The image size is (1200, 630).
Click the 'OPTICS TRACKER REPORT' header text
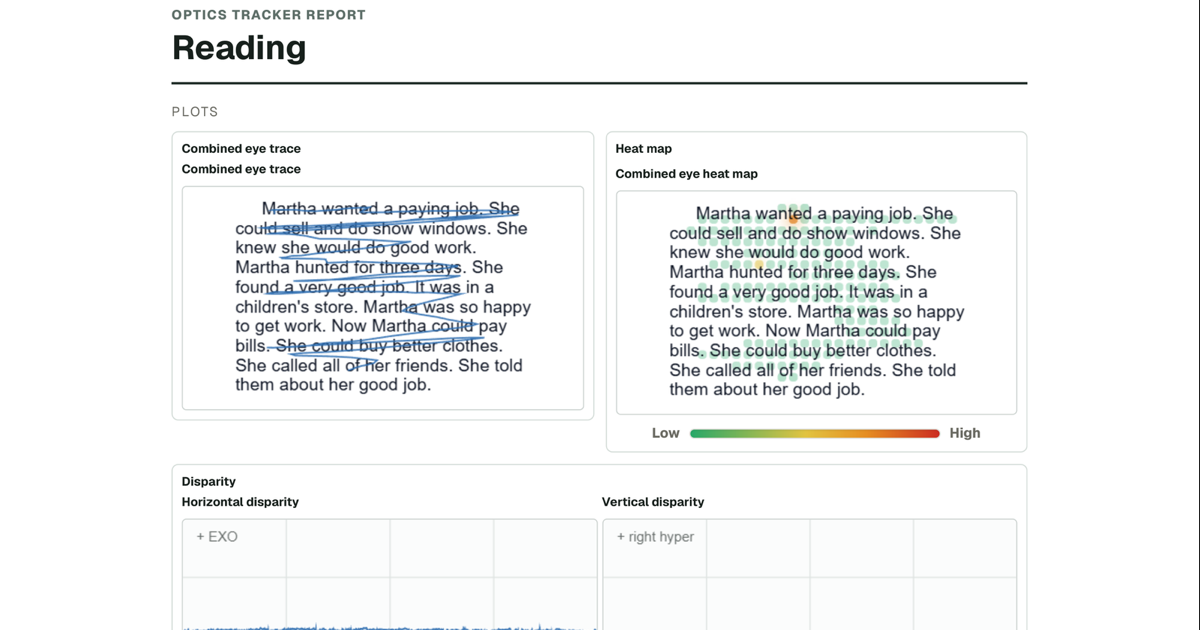pyautogui.click(x=268, y=15)
